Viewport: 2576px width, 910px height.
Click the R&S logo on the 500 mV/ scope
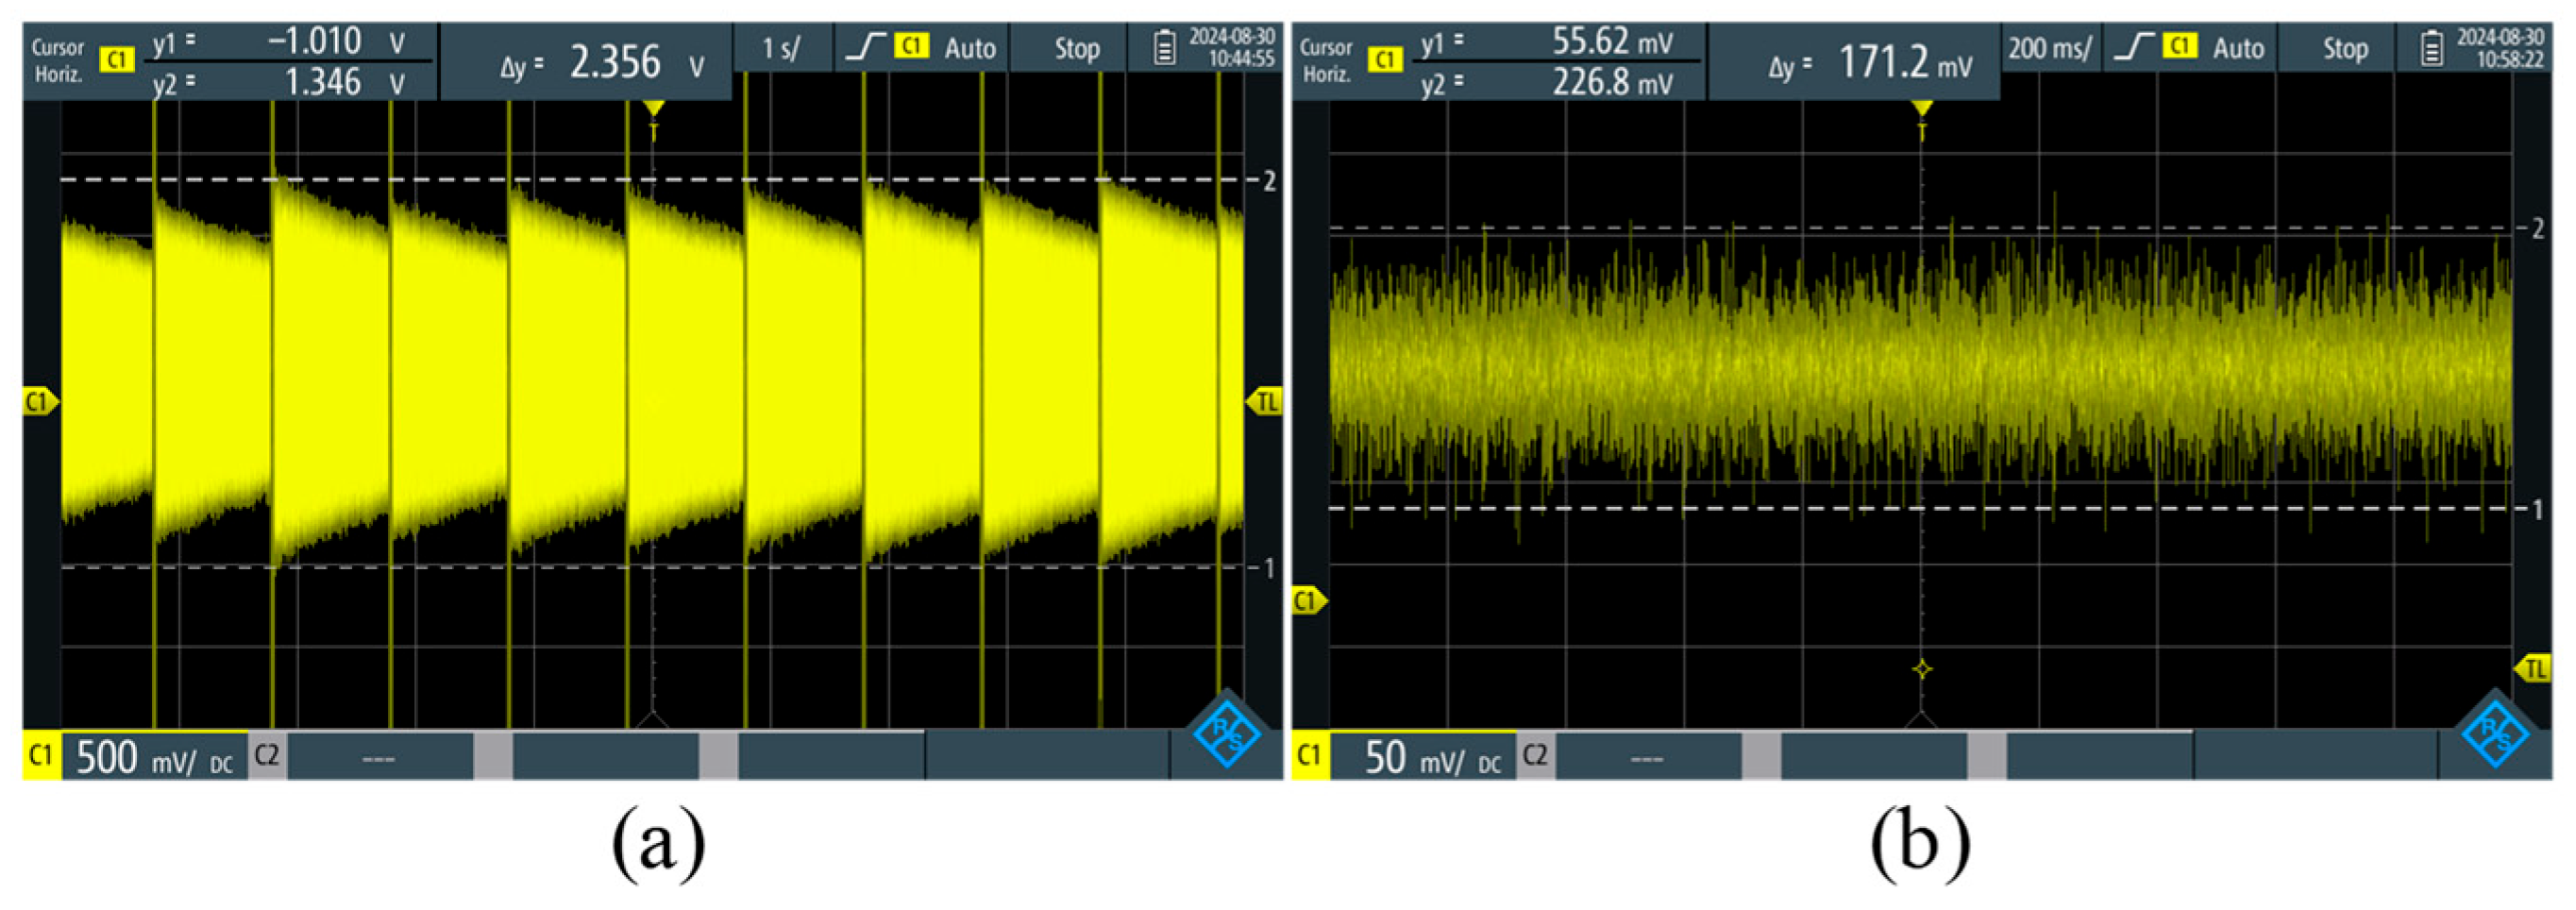[1228, 735]
